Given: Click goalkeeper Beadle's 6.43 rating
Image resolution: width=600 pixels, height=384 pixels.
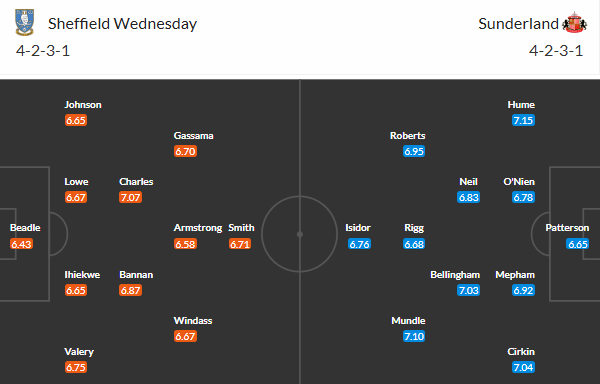Looking at the screenshot, I should click(21, 244).
